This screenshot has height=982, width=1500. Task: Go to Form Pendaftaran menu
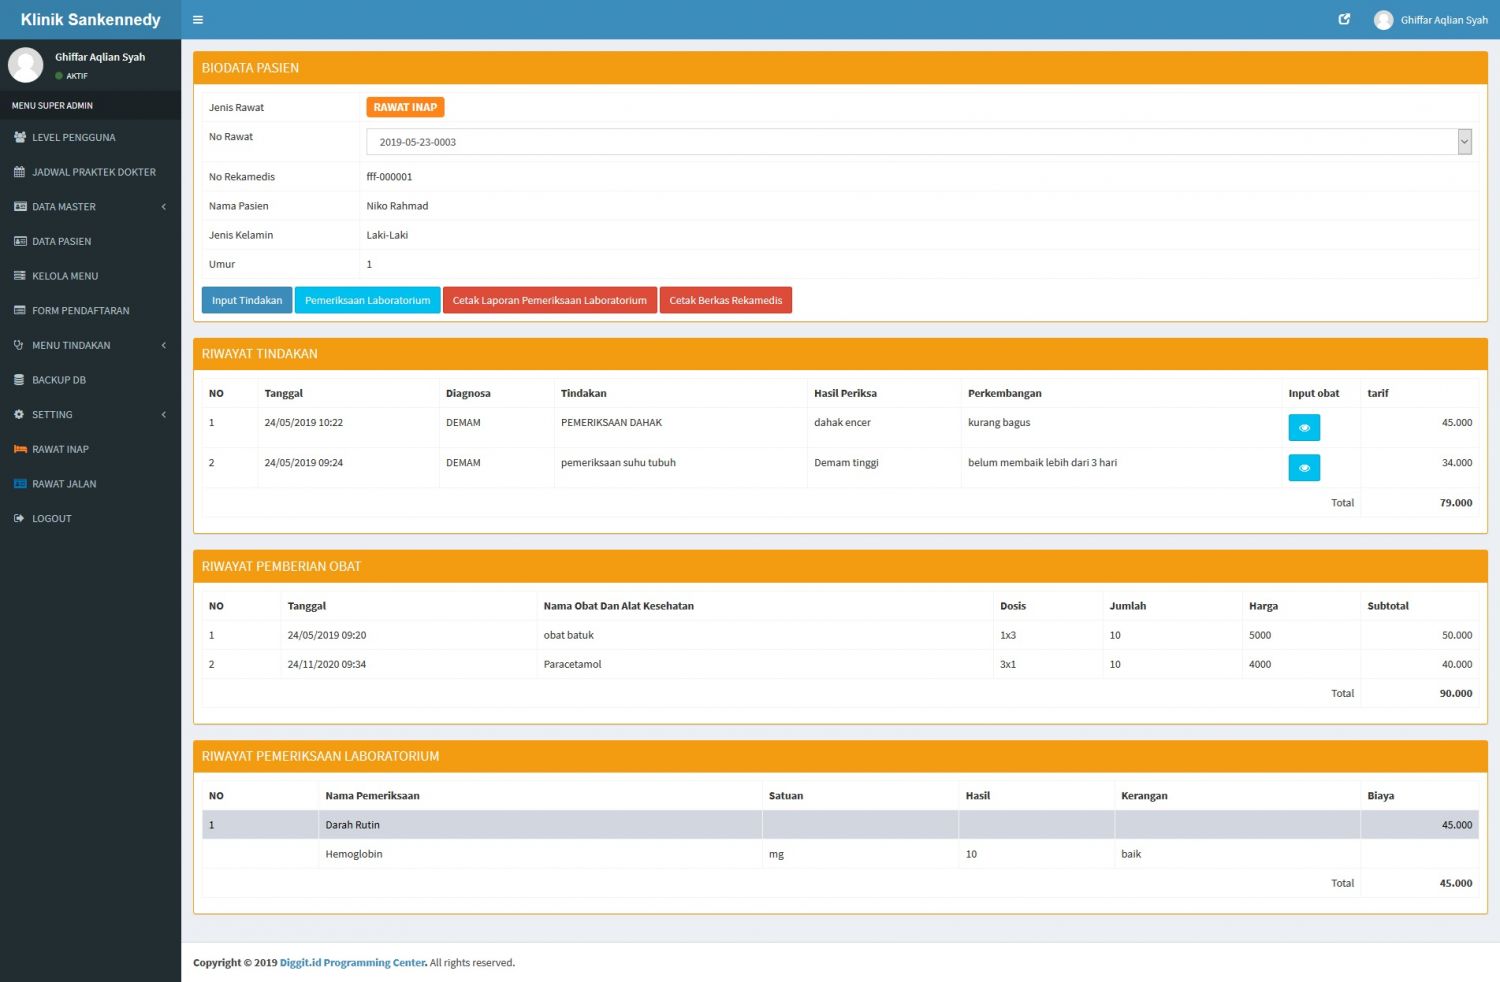[x=80, y=311]
